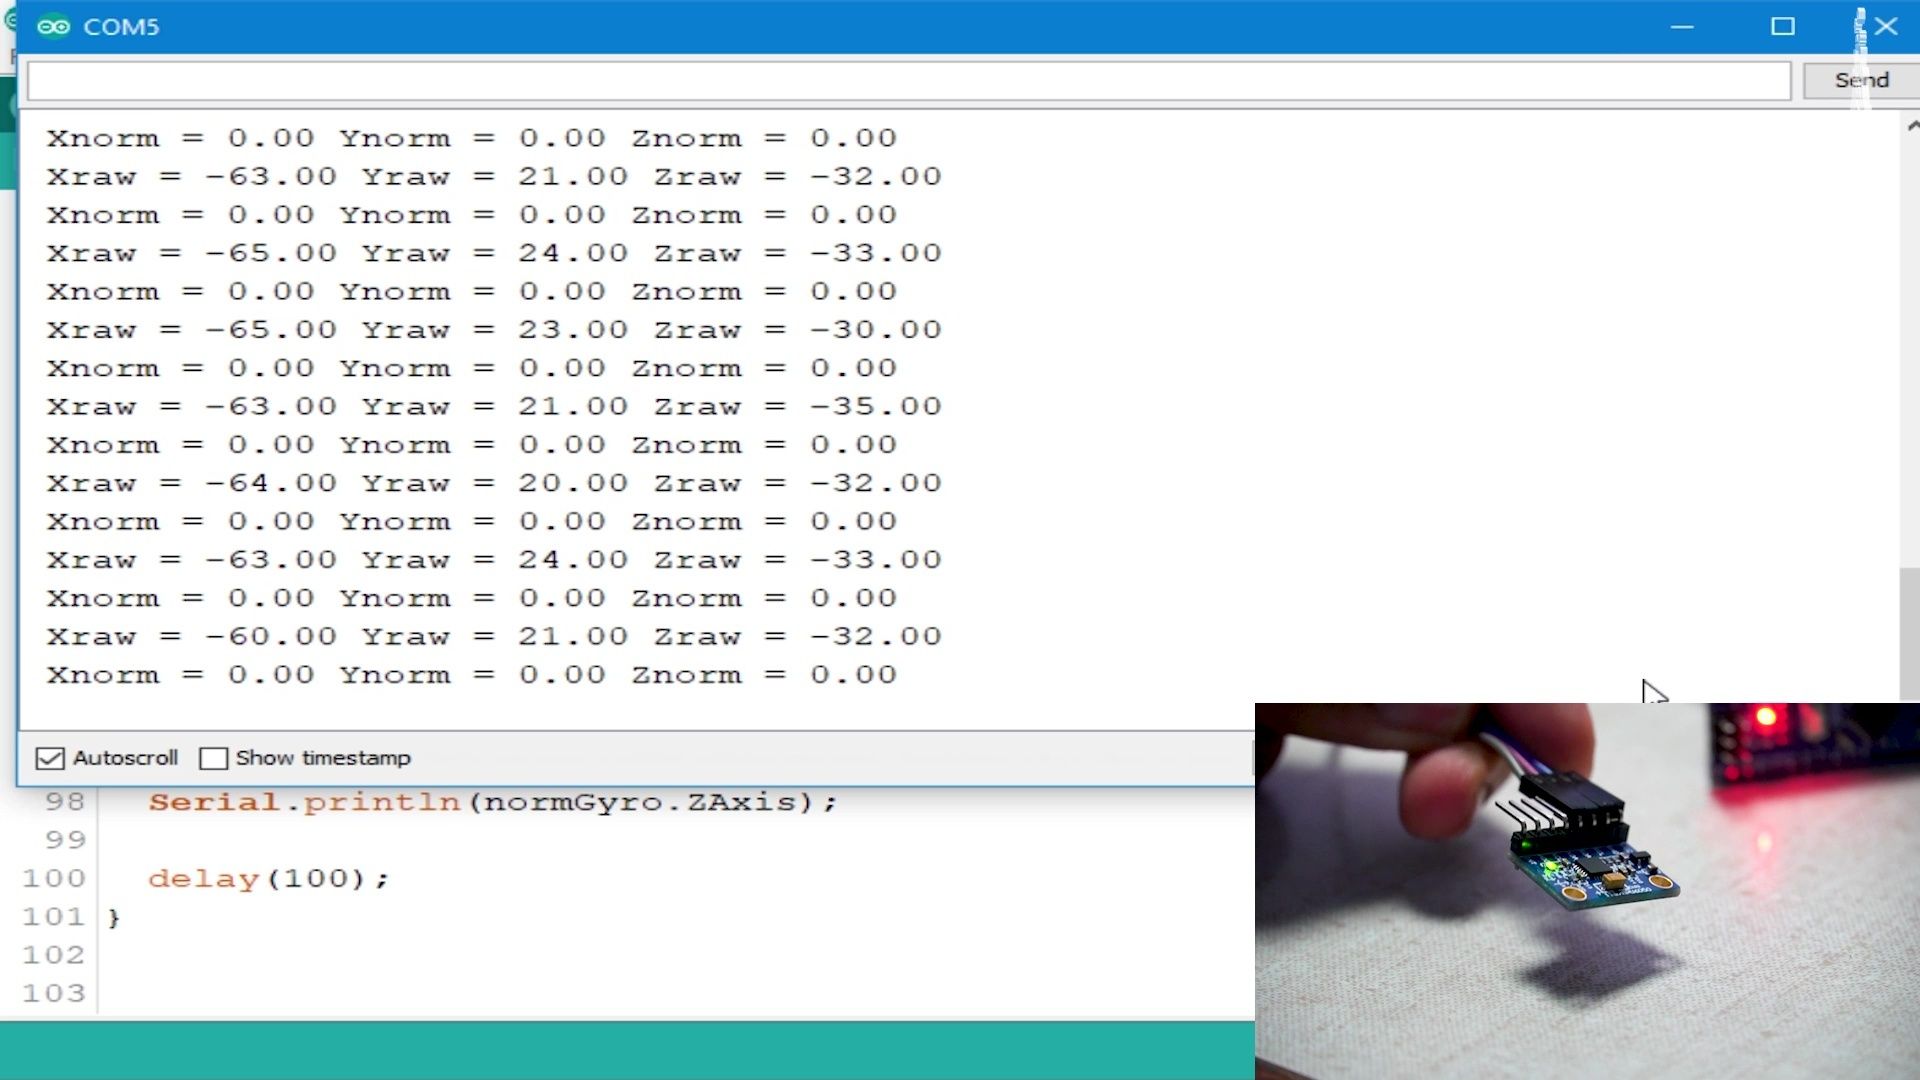Click the Arduino logo in the COM5 title bar
Viewport: 1920px width, 1080px height.
55,26
